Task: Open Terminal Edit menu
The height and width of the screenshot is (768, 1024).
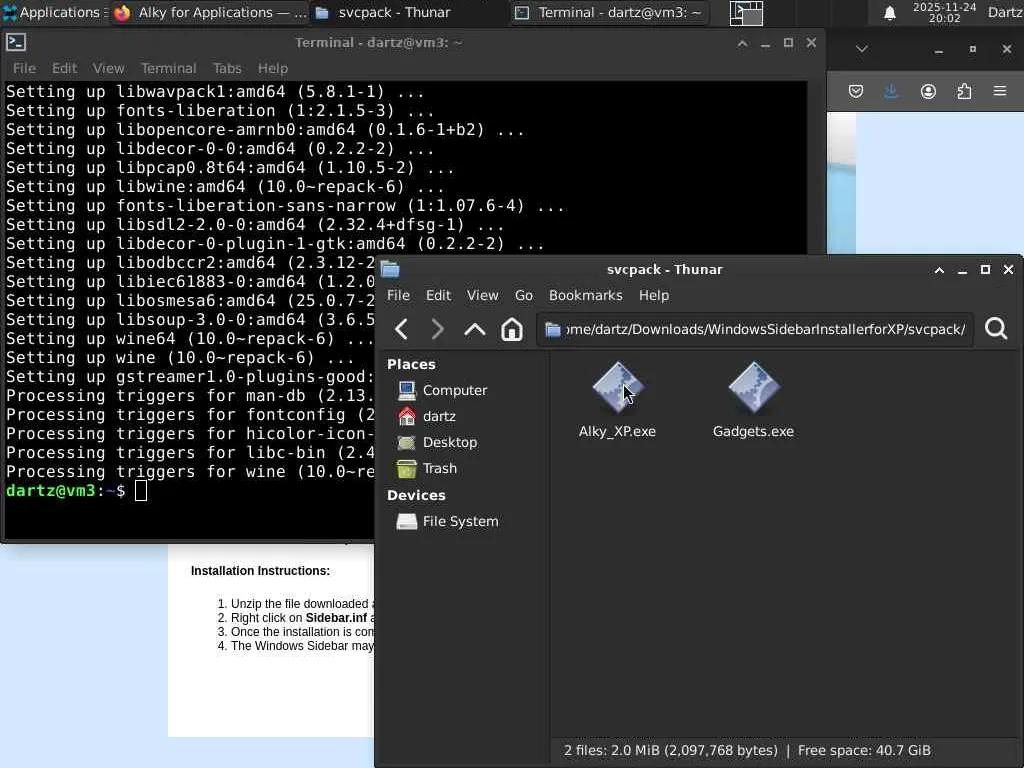Action: pyautogui.click(x=64, y=68)
